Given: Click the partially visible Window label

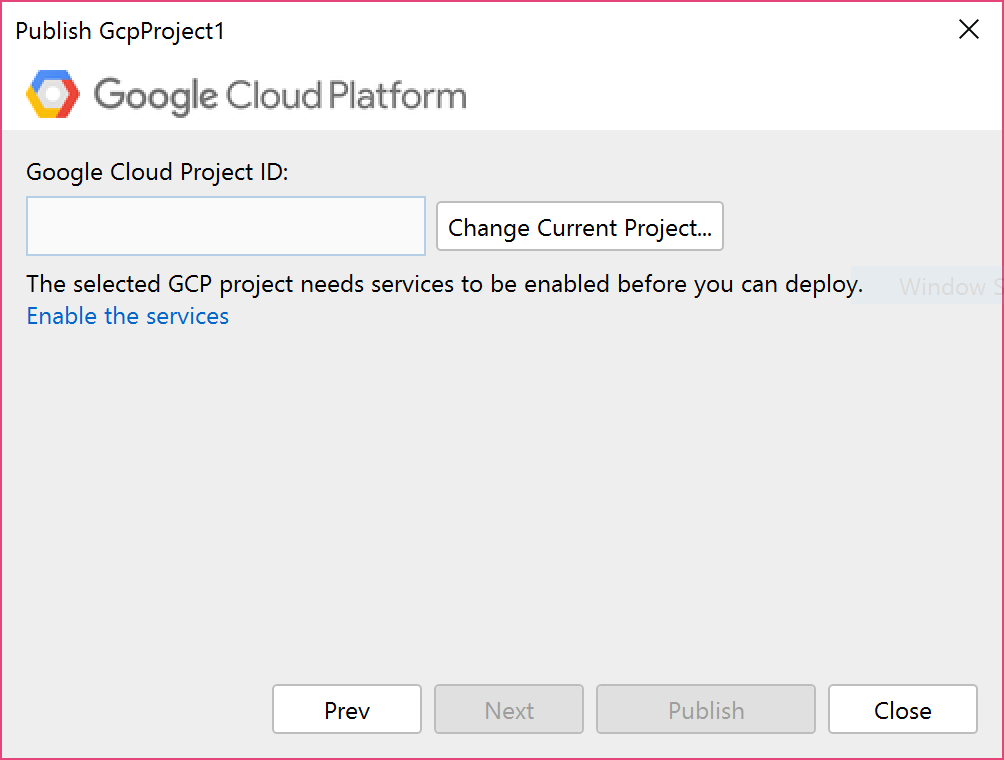Looking at the screenshot, I should point(944,287).
